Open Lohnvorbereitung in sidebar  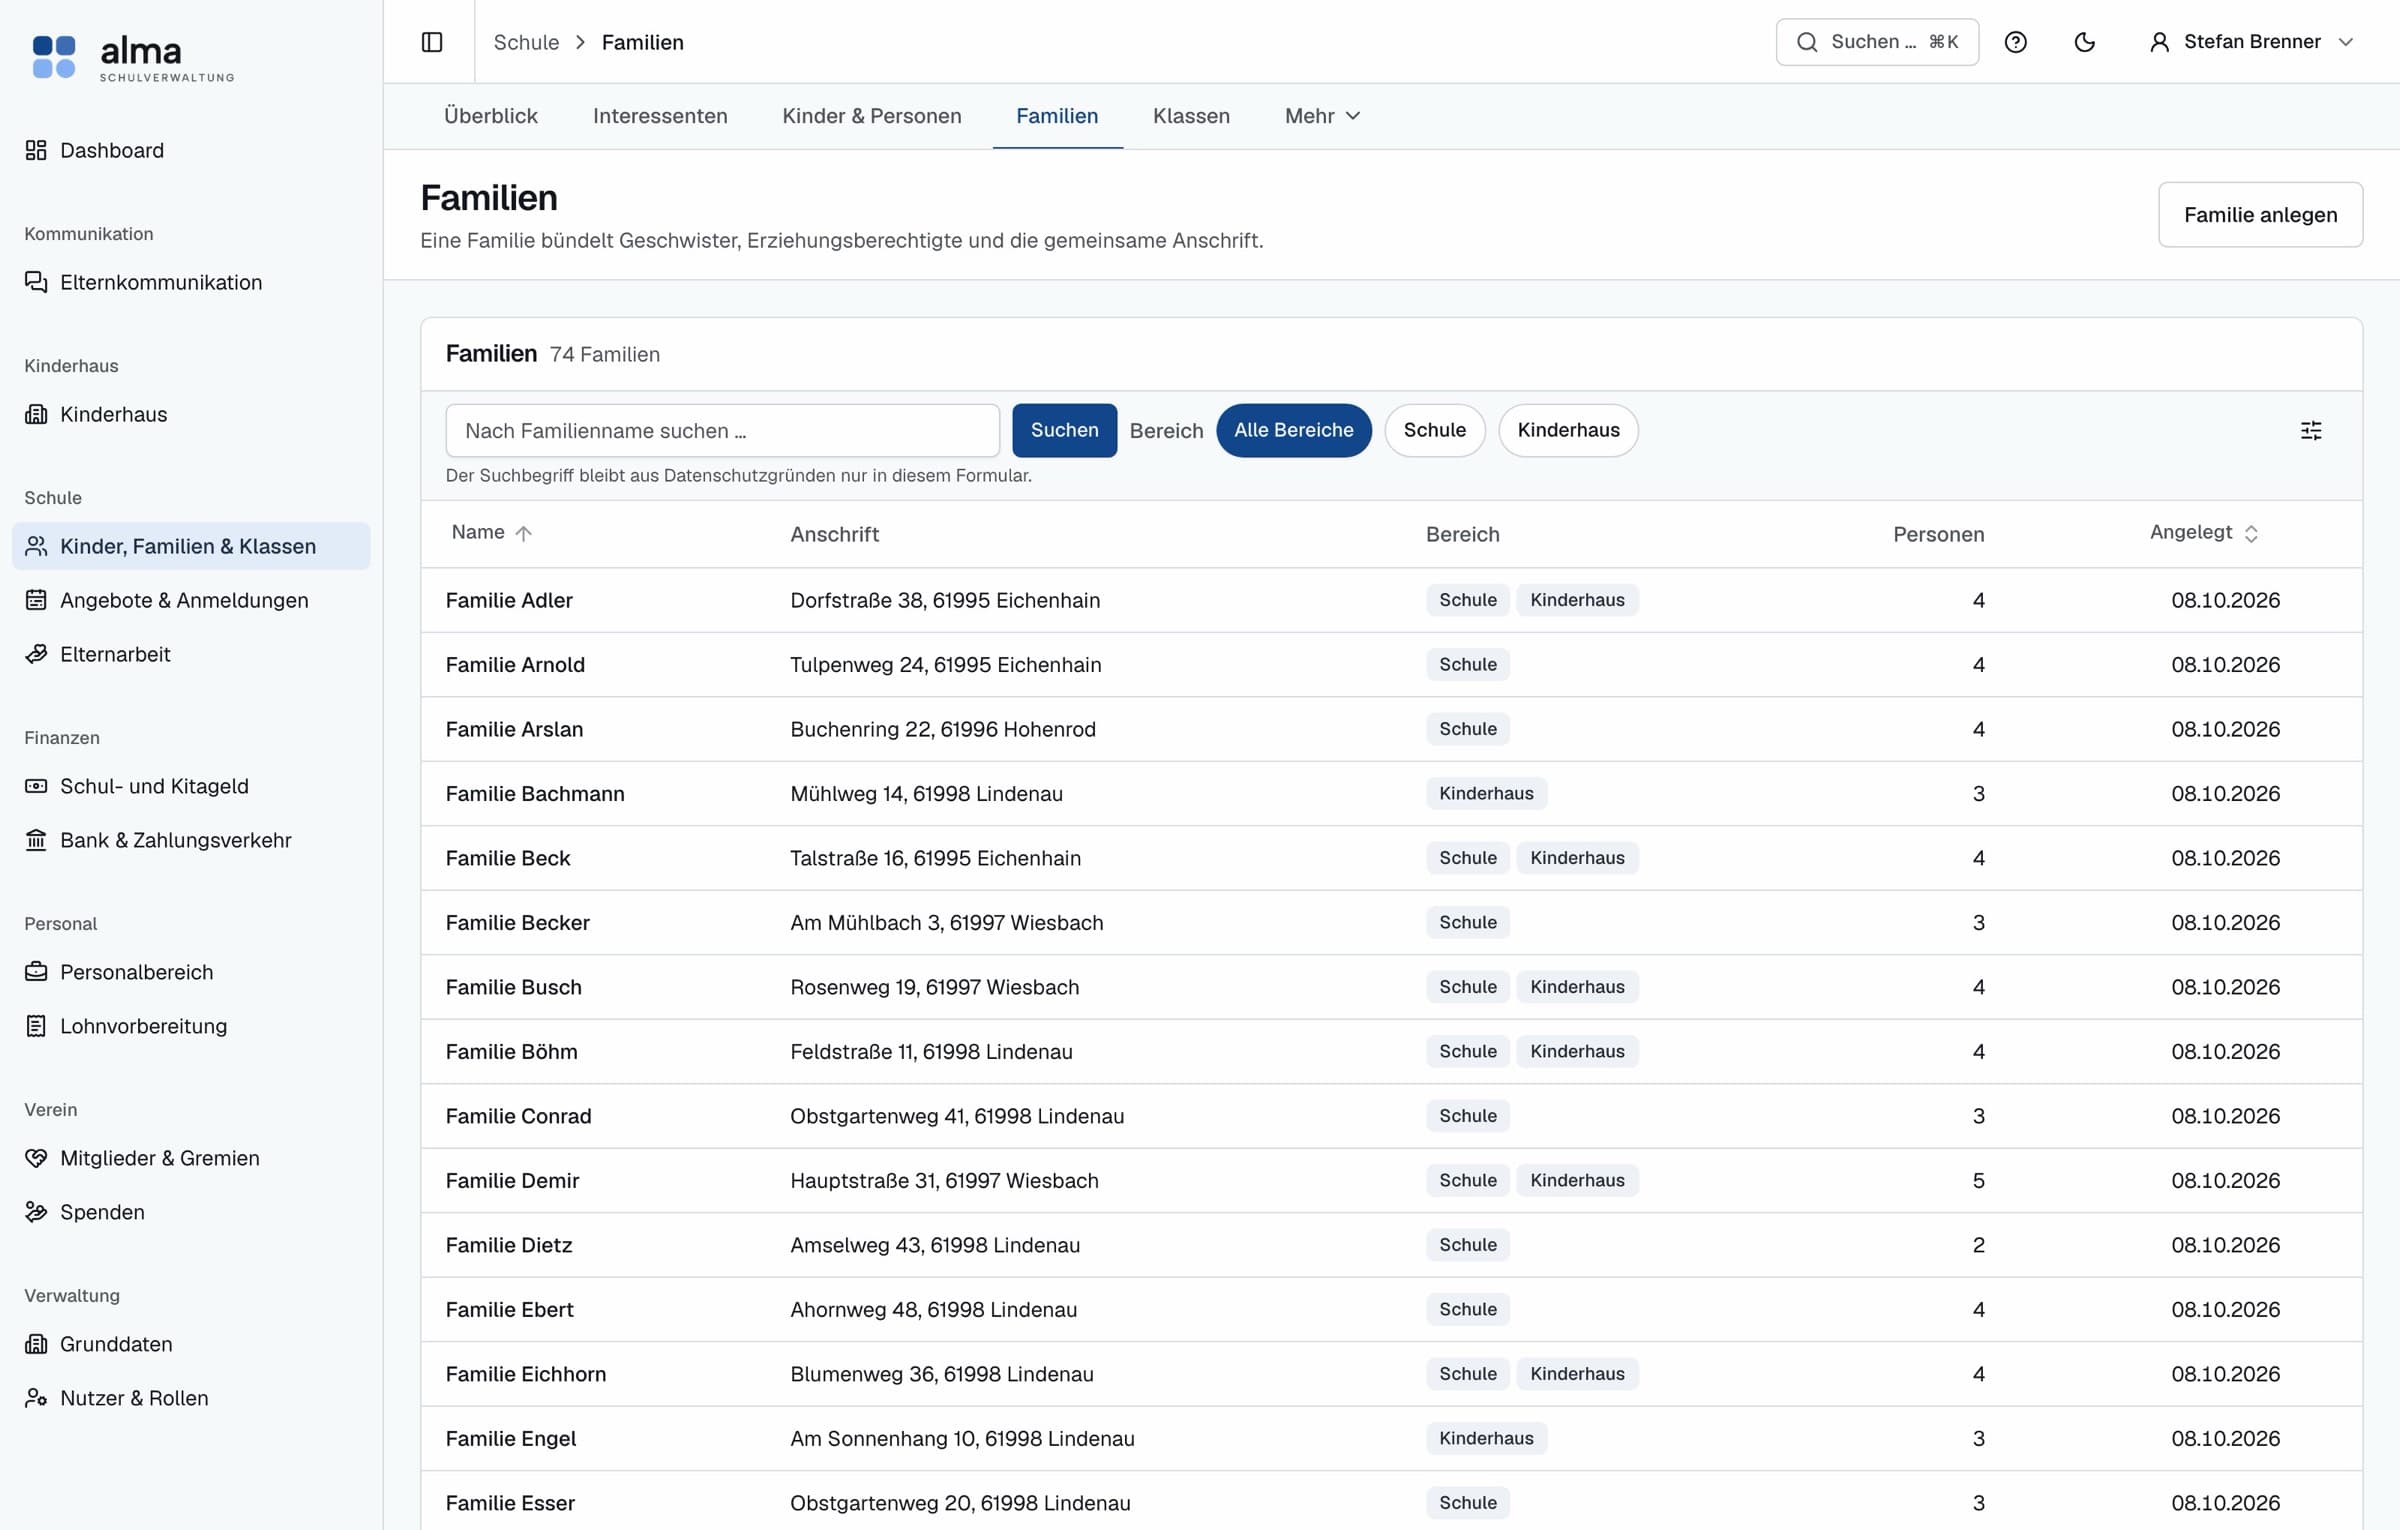click(191, 1026)
